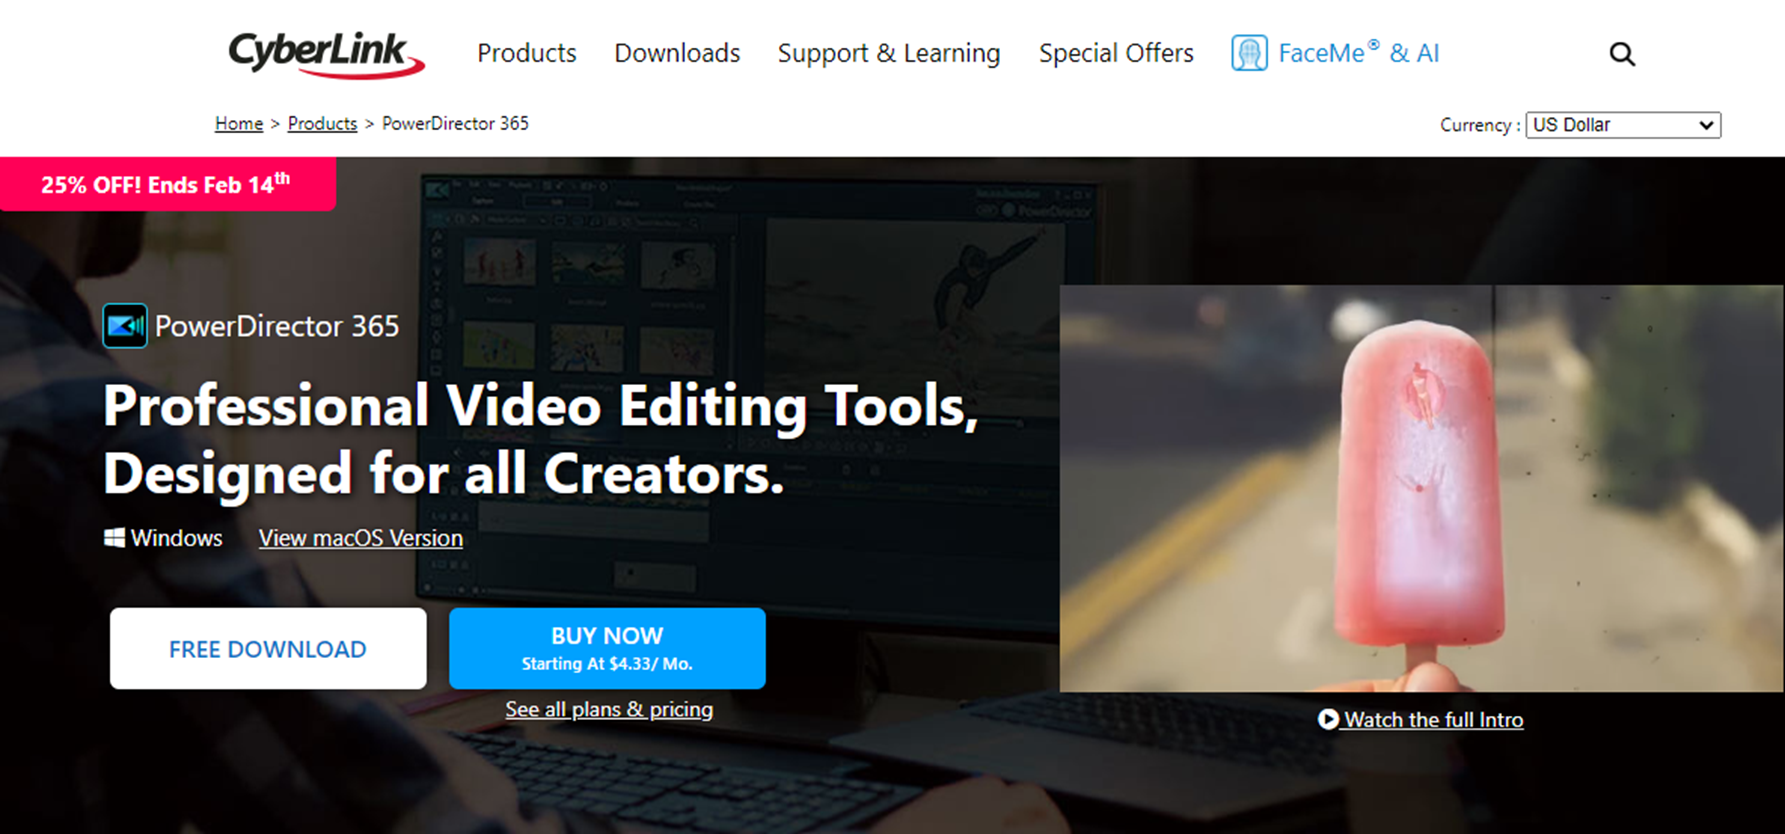The image size is (1785, 834).
Task: Open See all plans & pricing link
Action: tap(609, 709)
